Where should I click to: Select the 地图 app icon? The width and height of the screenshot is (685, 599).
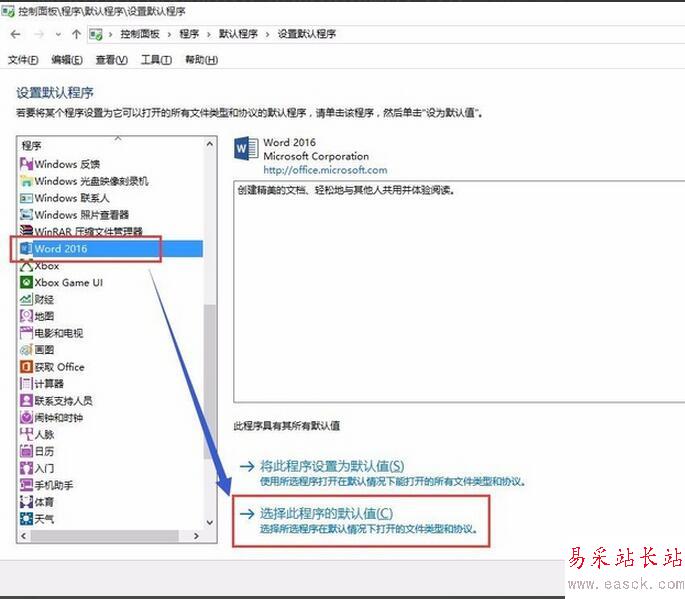click(26, 316)
